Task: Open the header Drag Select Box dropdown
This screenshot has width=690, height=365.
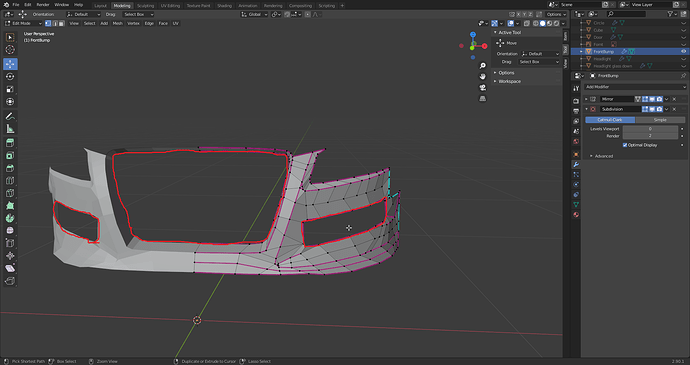Action: [x=138, y=14]
